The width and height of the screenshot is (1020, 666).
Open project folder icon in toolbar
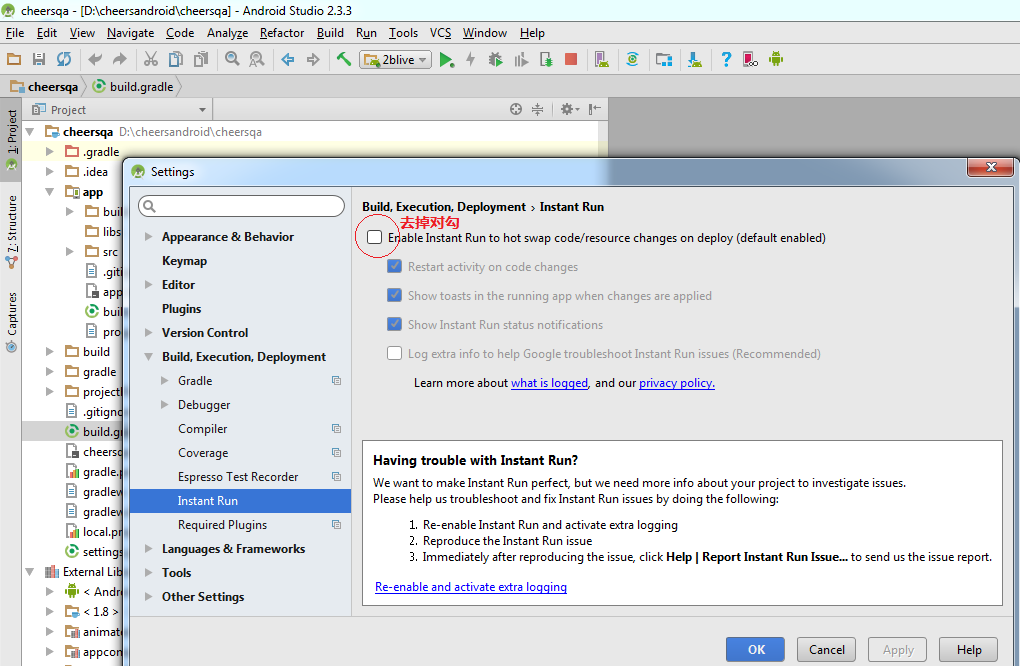(14, 60)
